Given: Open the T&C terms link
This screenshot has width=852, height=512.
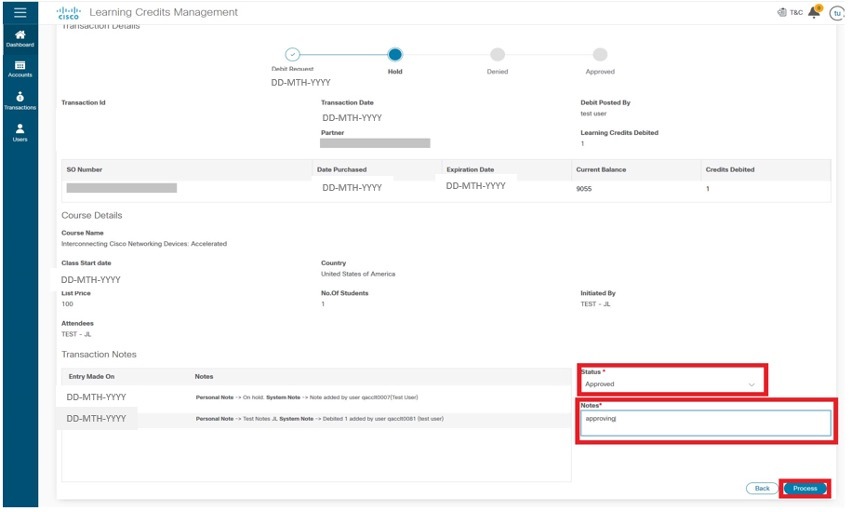Looking at the screenshot, I should pos(790,12).
